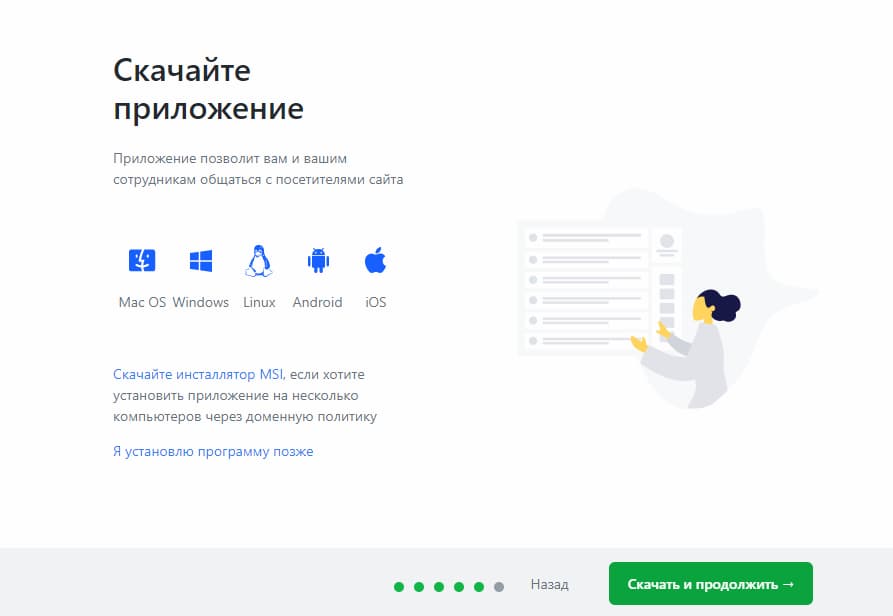Viewport: 893px width, 616px height.
Task: Click the Linux platform label
Action: (258, 302)
